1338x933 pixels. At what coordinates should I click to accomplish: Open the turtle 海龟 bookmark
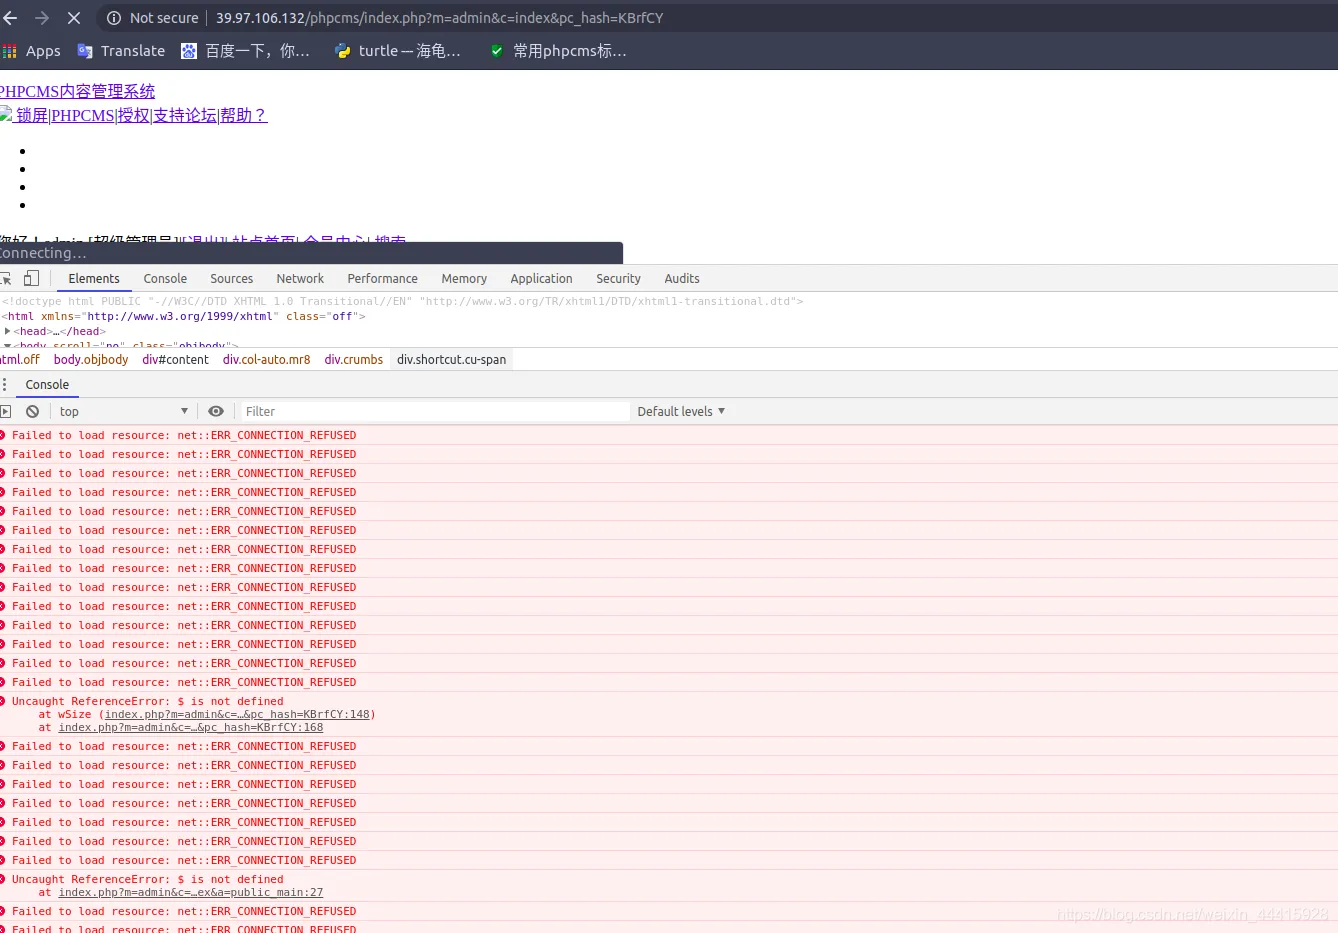click(398, 51)
